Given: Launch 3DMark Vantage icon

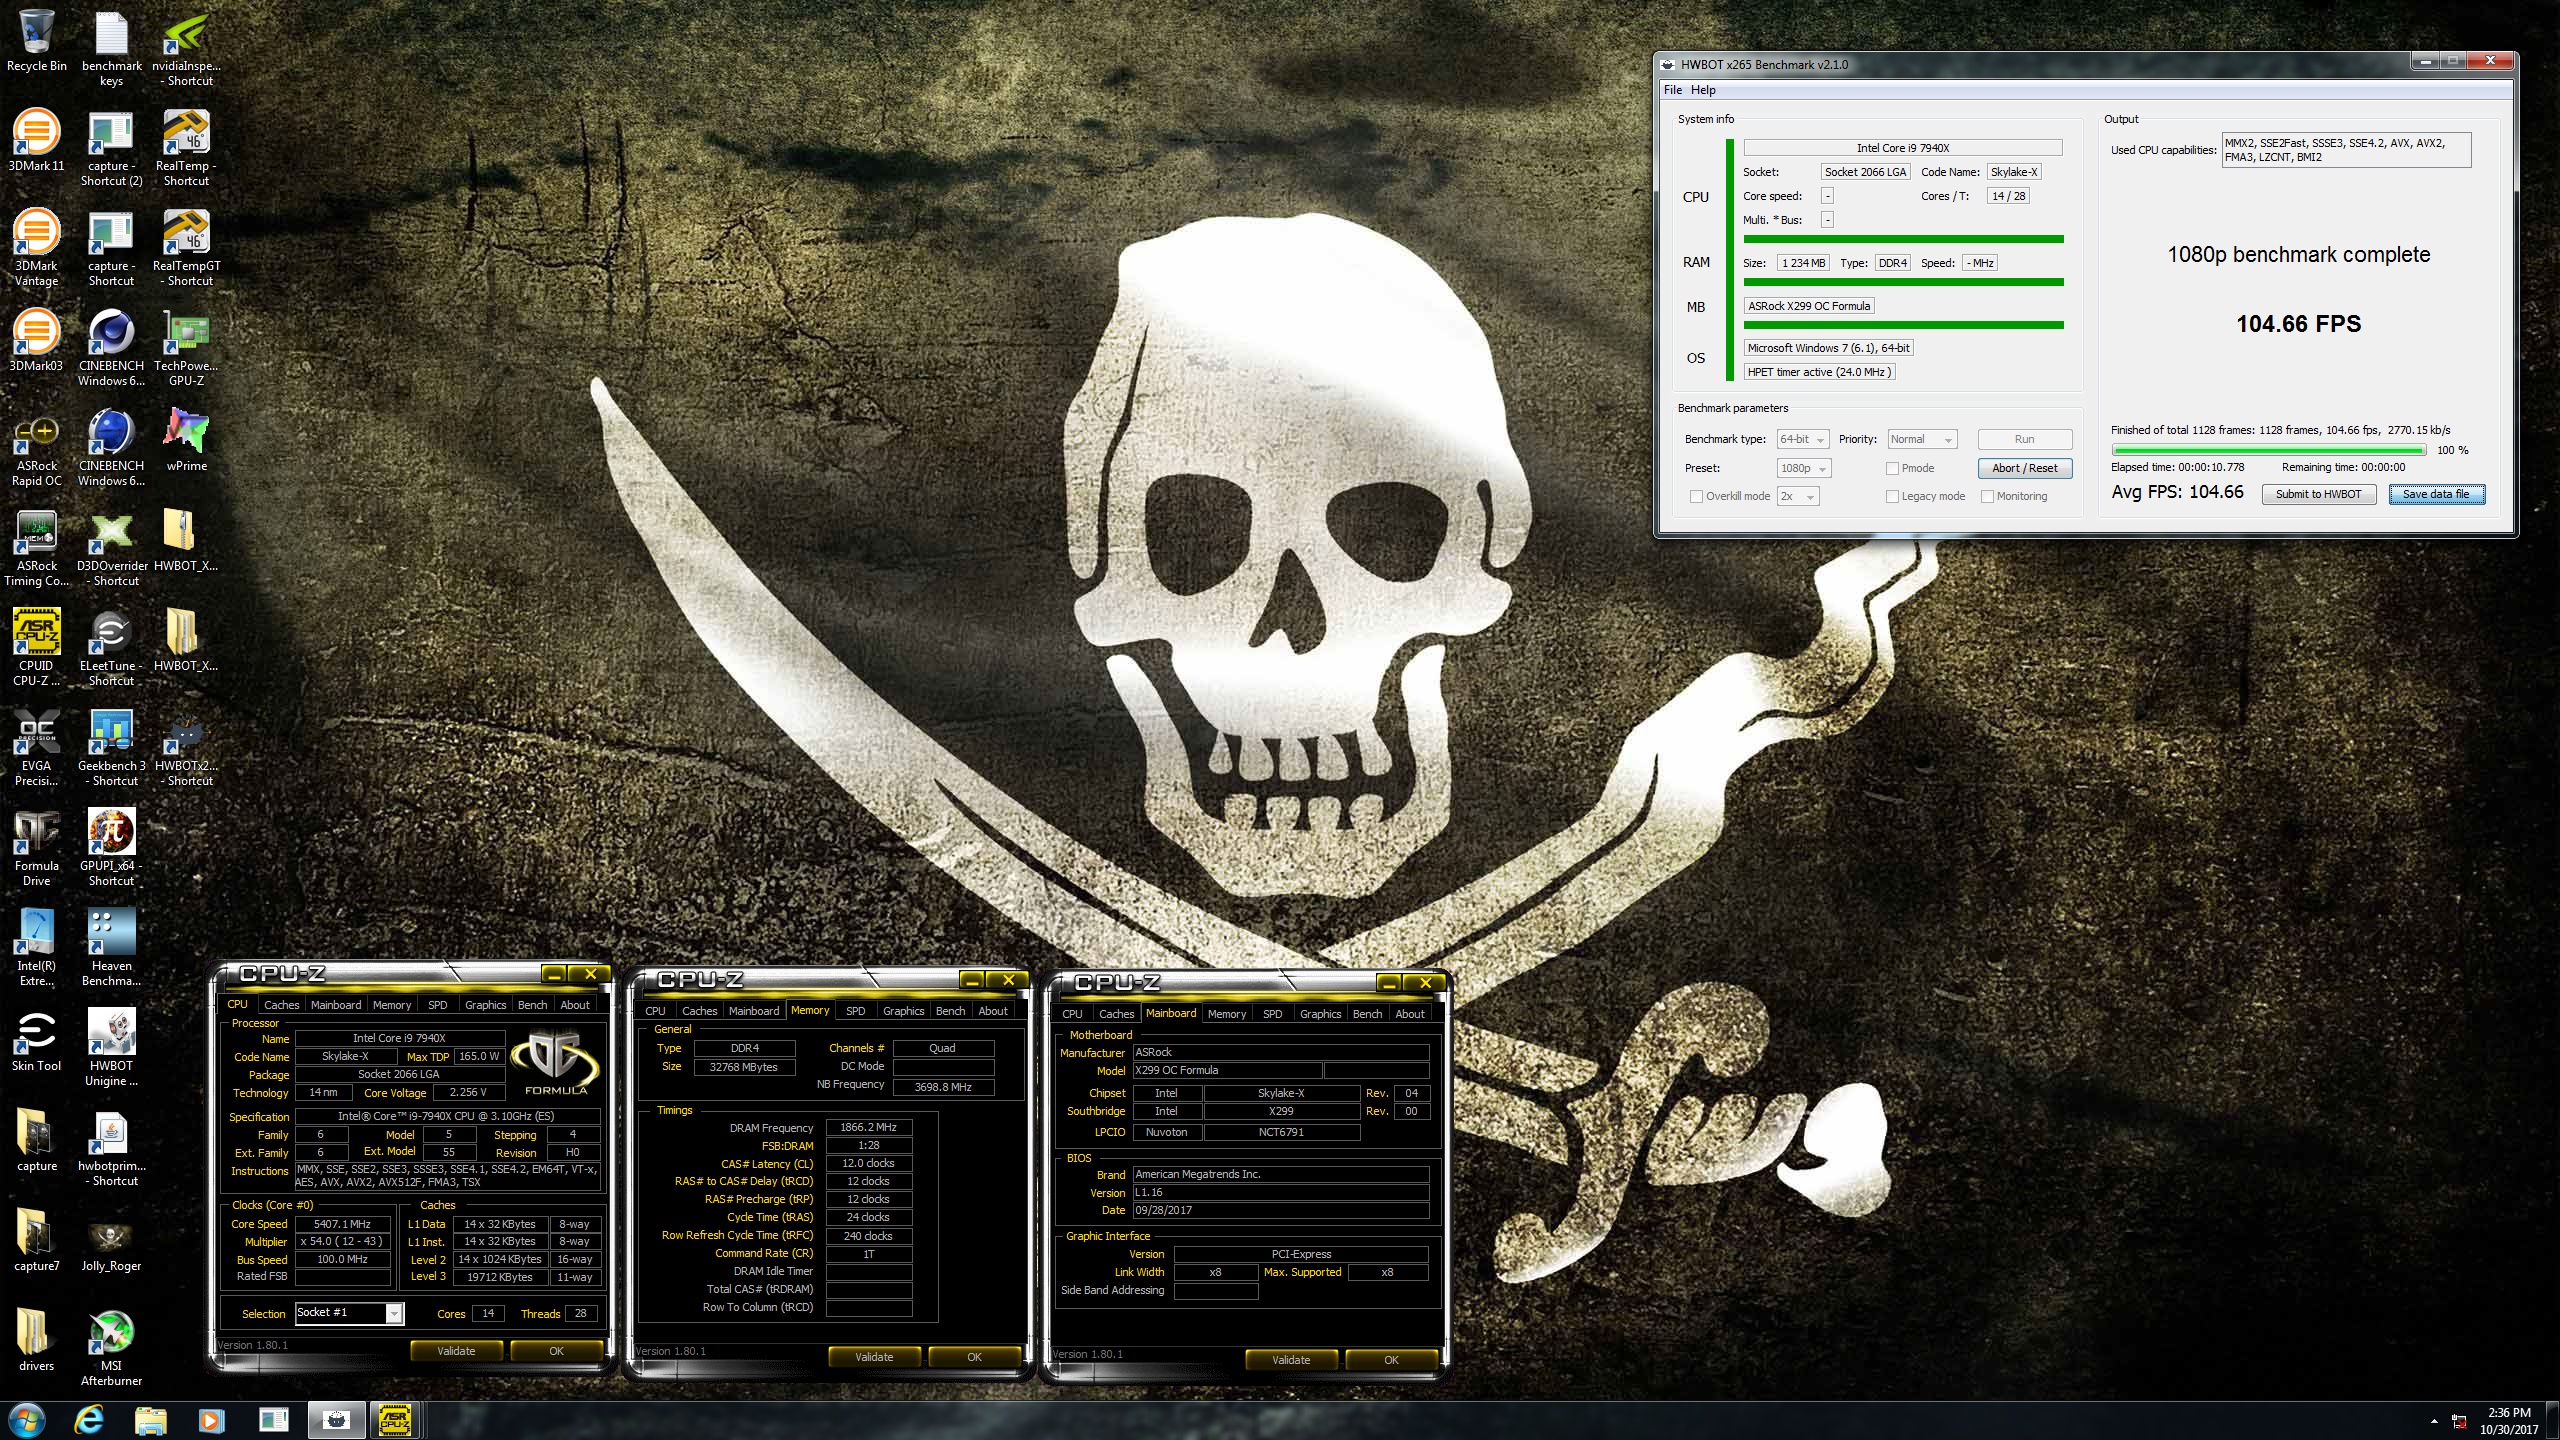Looking at the screenshot, I should 37,247.
